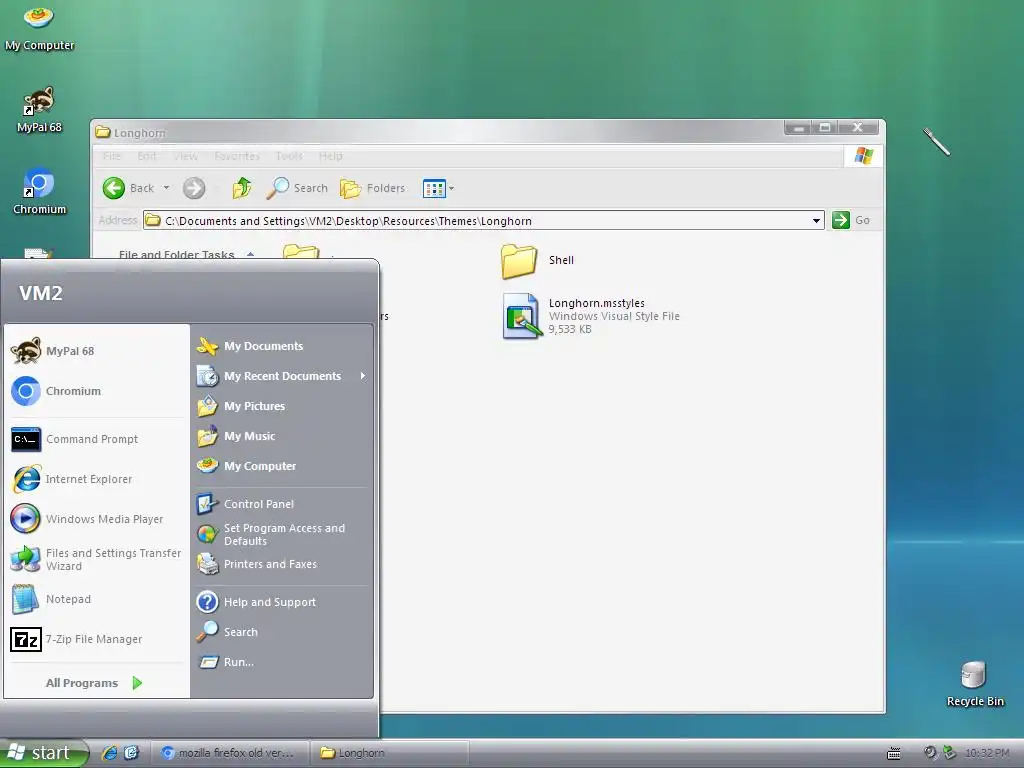The image size is (1024, 768).
Task: Click the Start button
Action: (43, 753)
